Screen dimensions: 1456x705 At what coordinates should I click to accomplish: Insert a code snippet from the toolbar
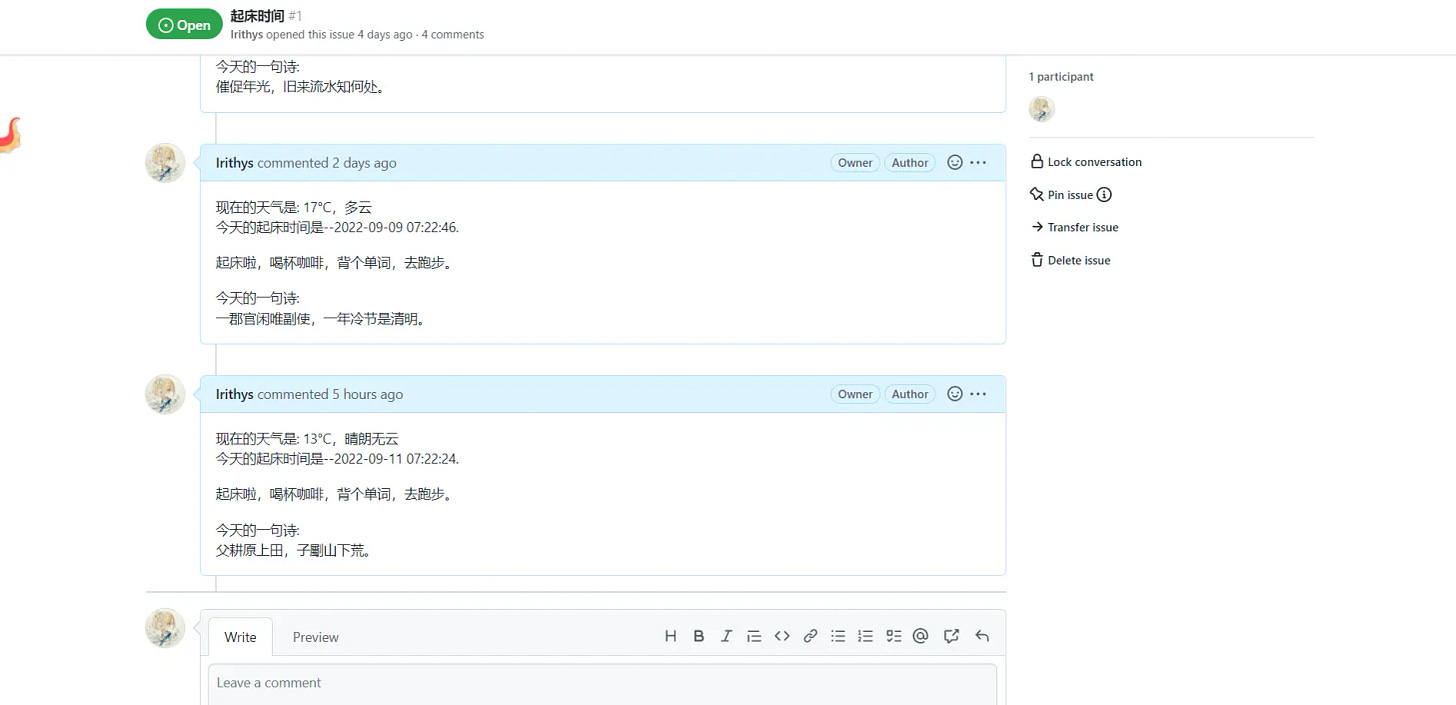(x=782, y=635)
